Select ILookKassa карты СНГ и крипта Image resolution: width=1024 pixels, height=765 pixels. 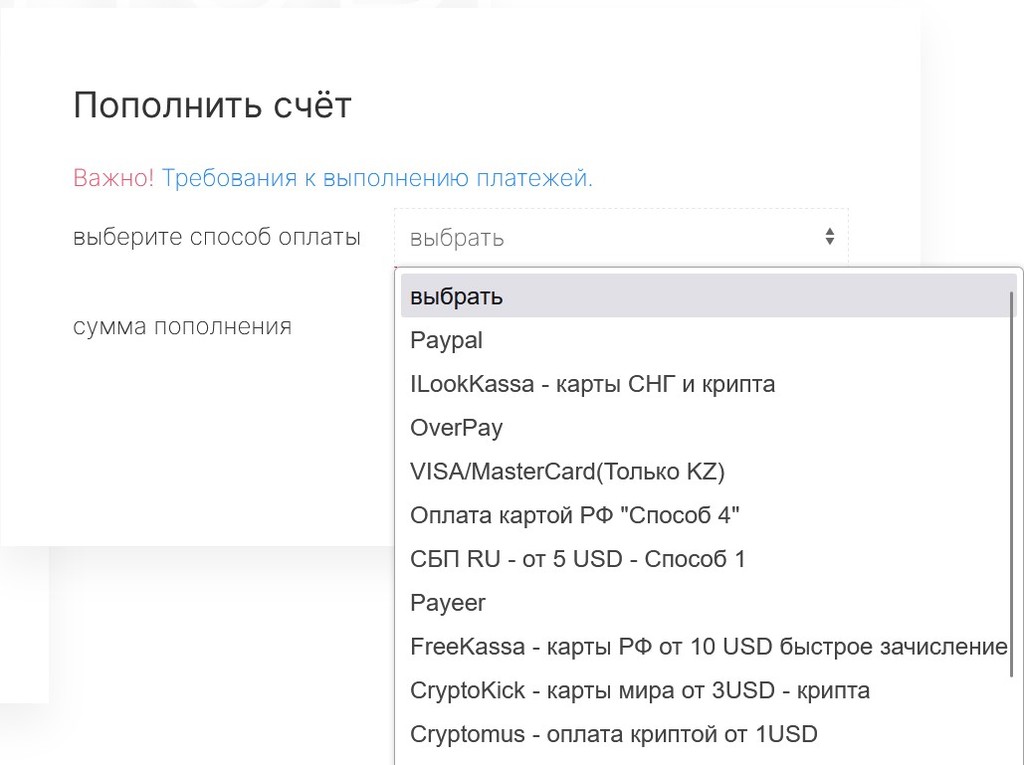coord(592,384)
